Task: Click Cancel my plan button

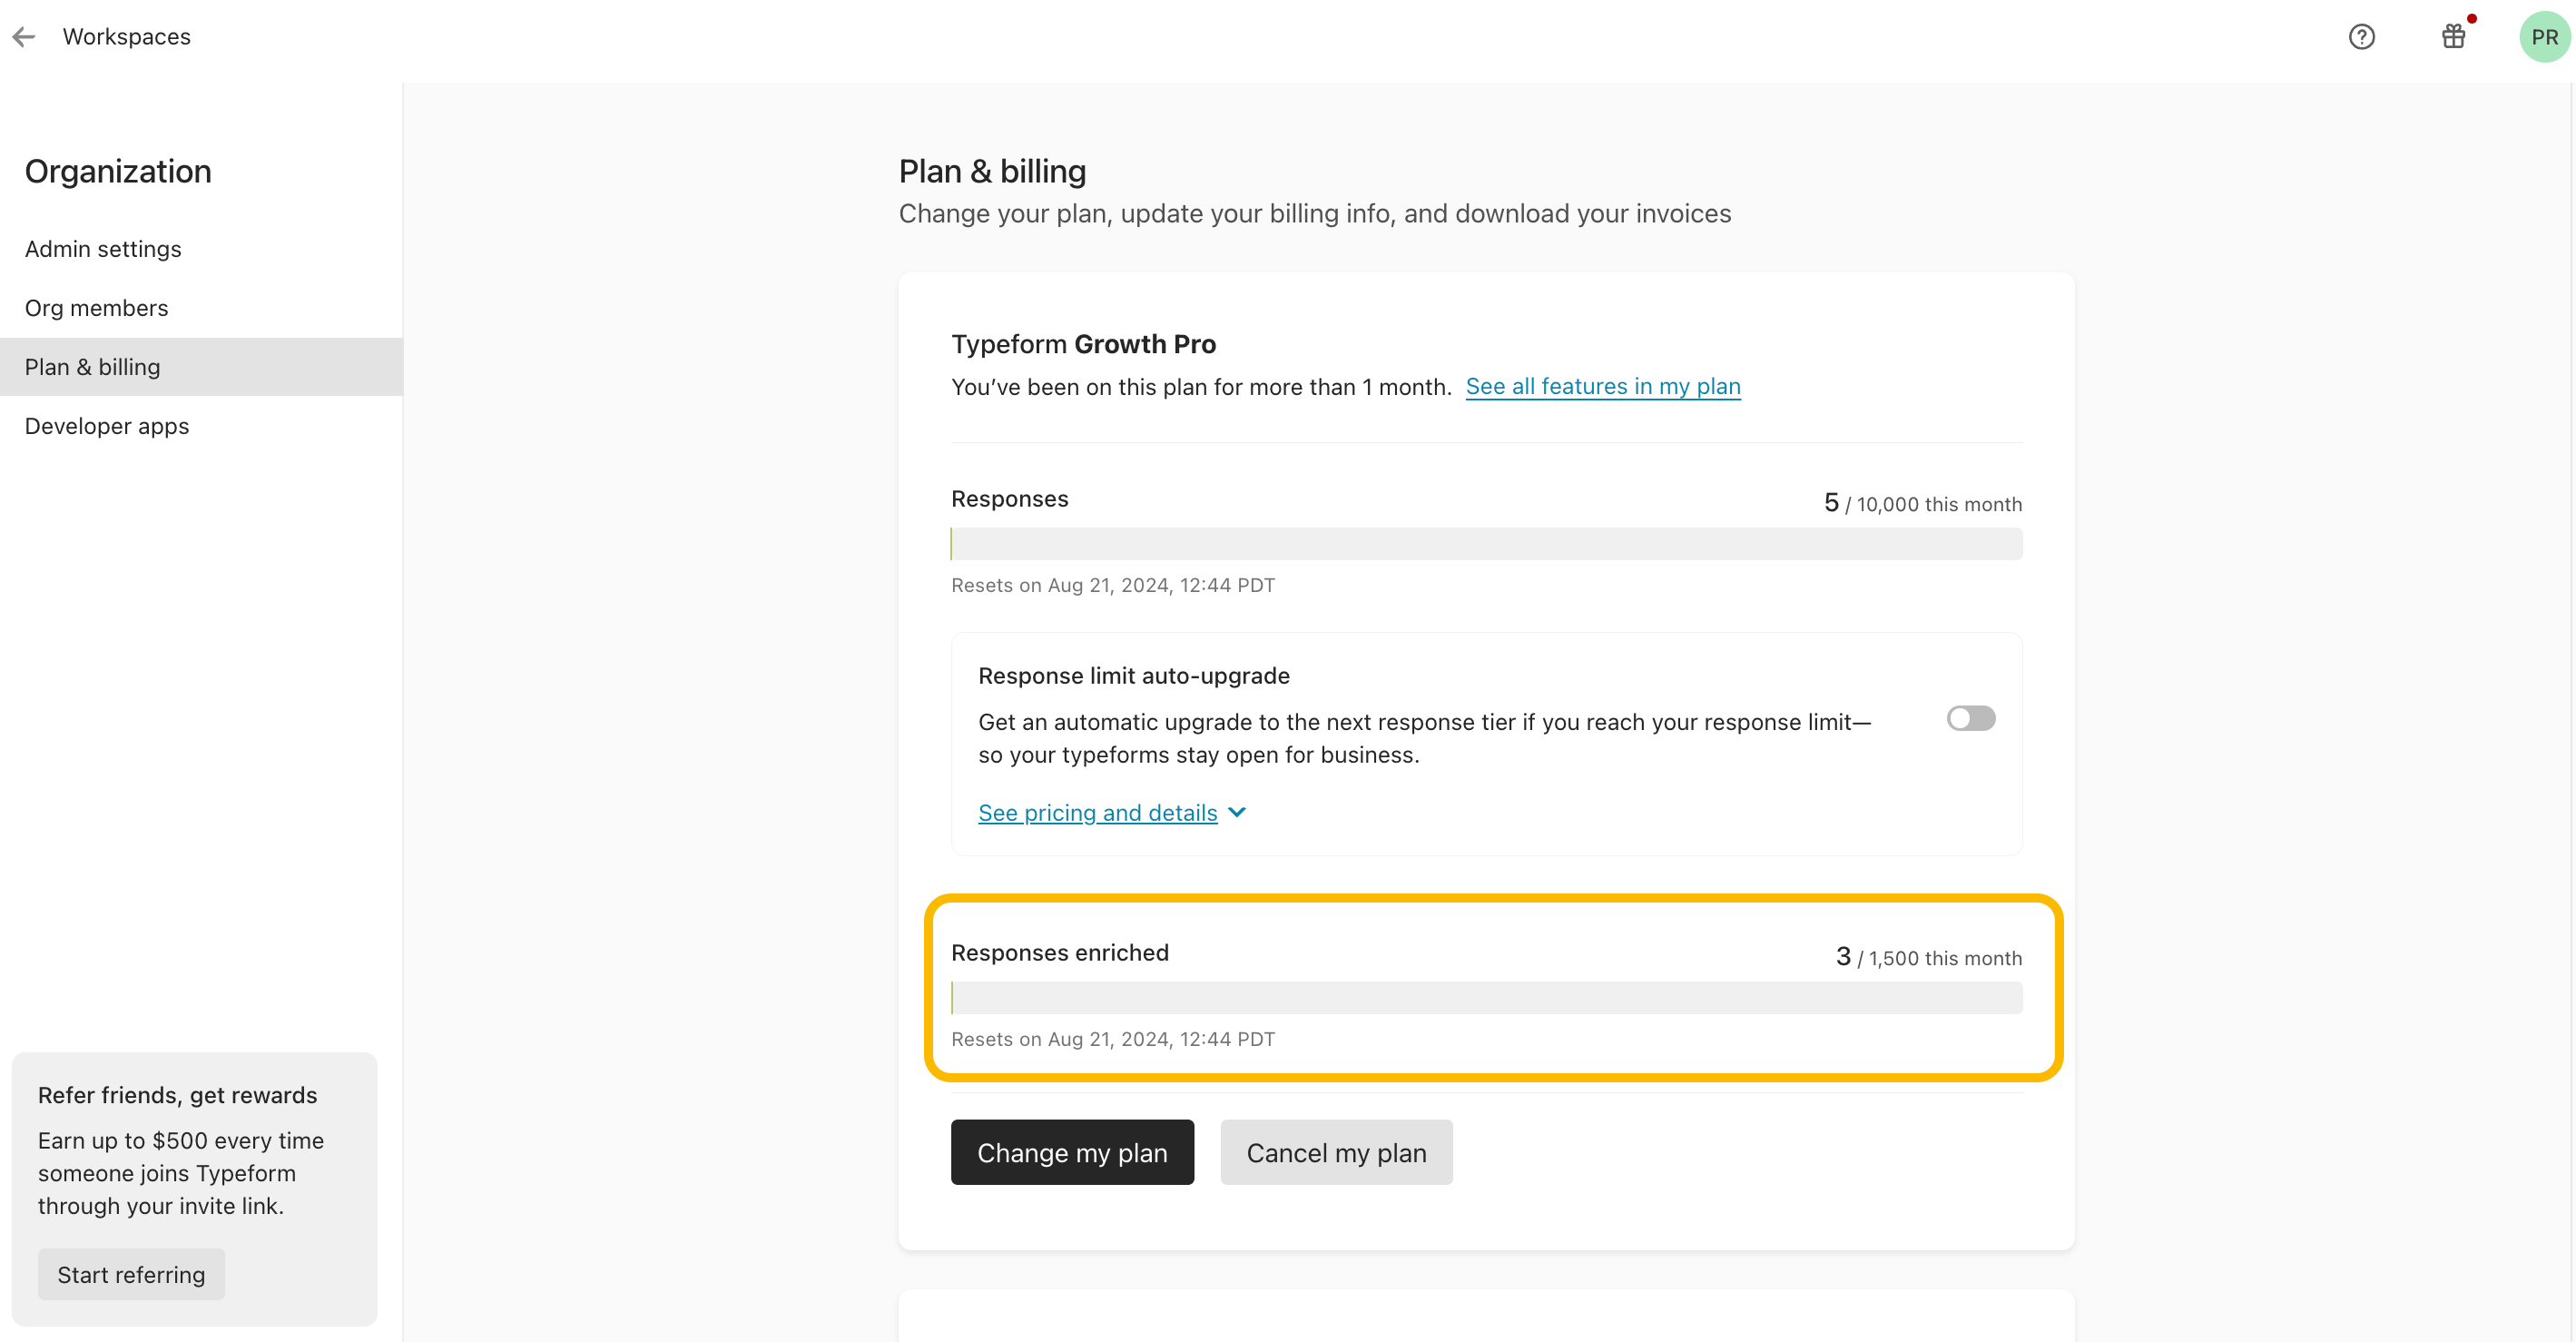Action: (x=1336, y=1152)
